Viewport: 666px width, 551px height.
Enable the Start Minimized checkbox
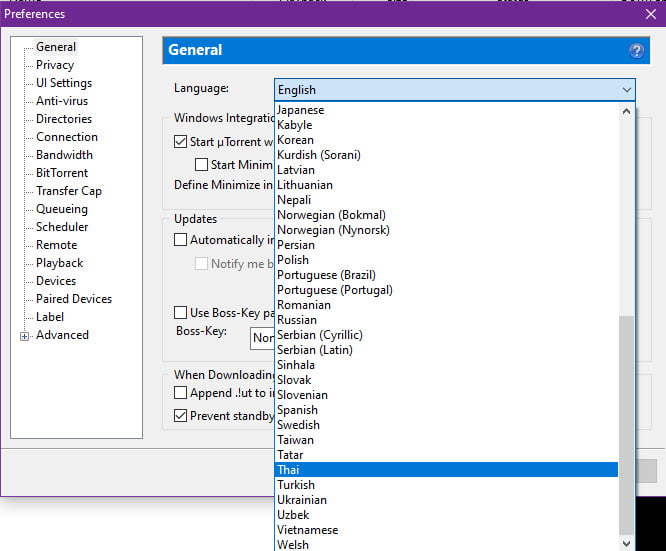(201, 164)
